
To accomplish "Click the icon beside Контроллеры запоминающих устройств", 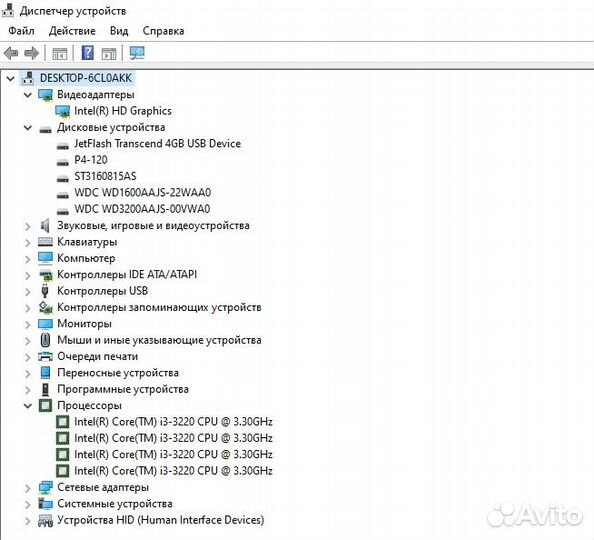I will [45, 307].
